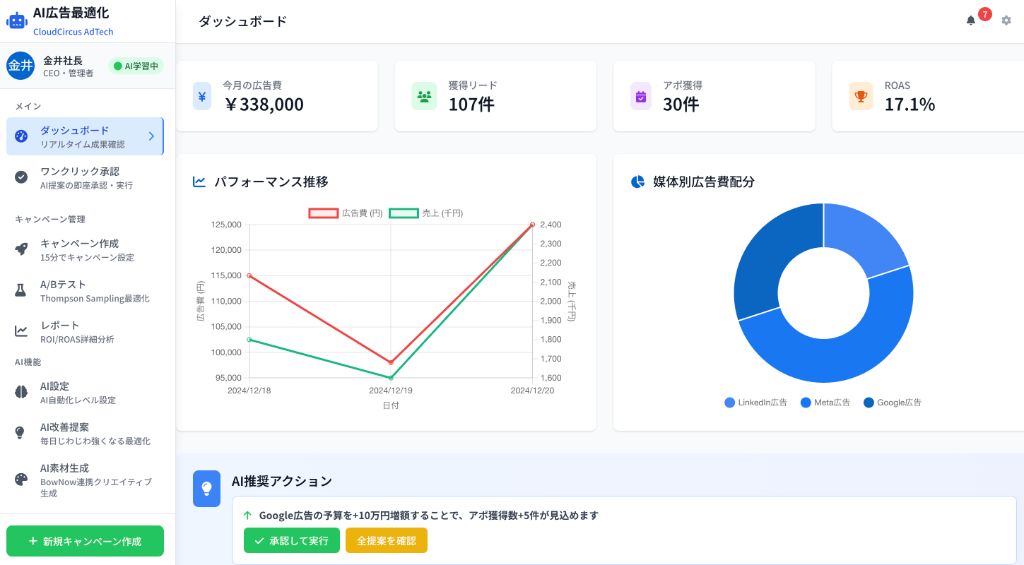1024x565 pixels.
Task: Click the 107件 value
Action: tap(472, 105)
